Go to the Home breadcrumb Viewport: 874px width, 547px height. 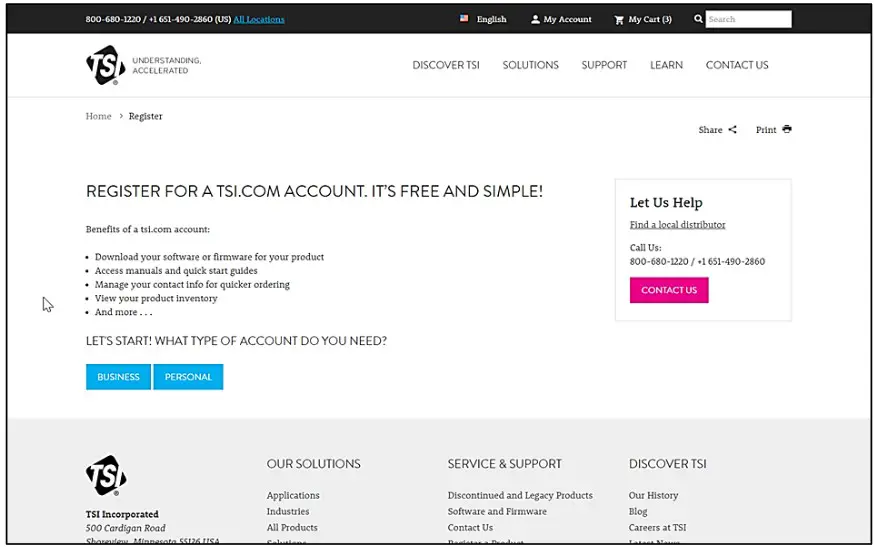98,116
